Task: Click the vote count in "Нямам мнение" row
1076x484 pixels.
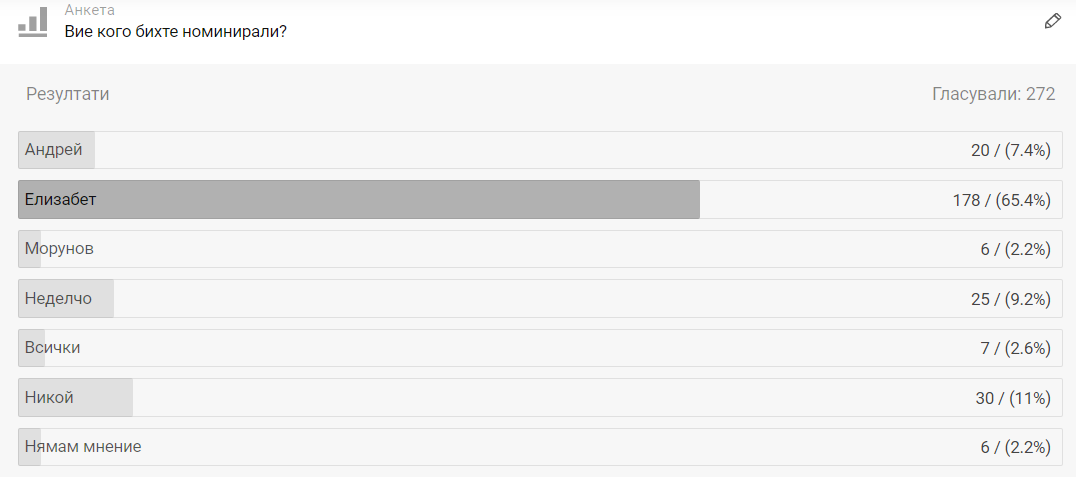Action: [x=1015, y=447]
